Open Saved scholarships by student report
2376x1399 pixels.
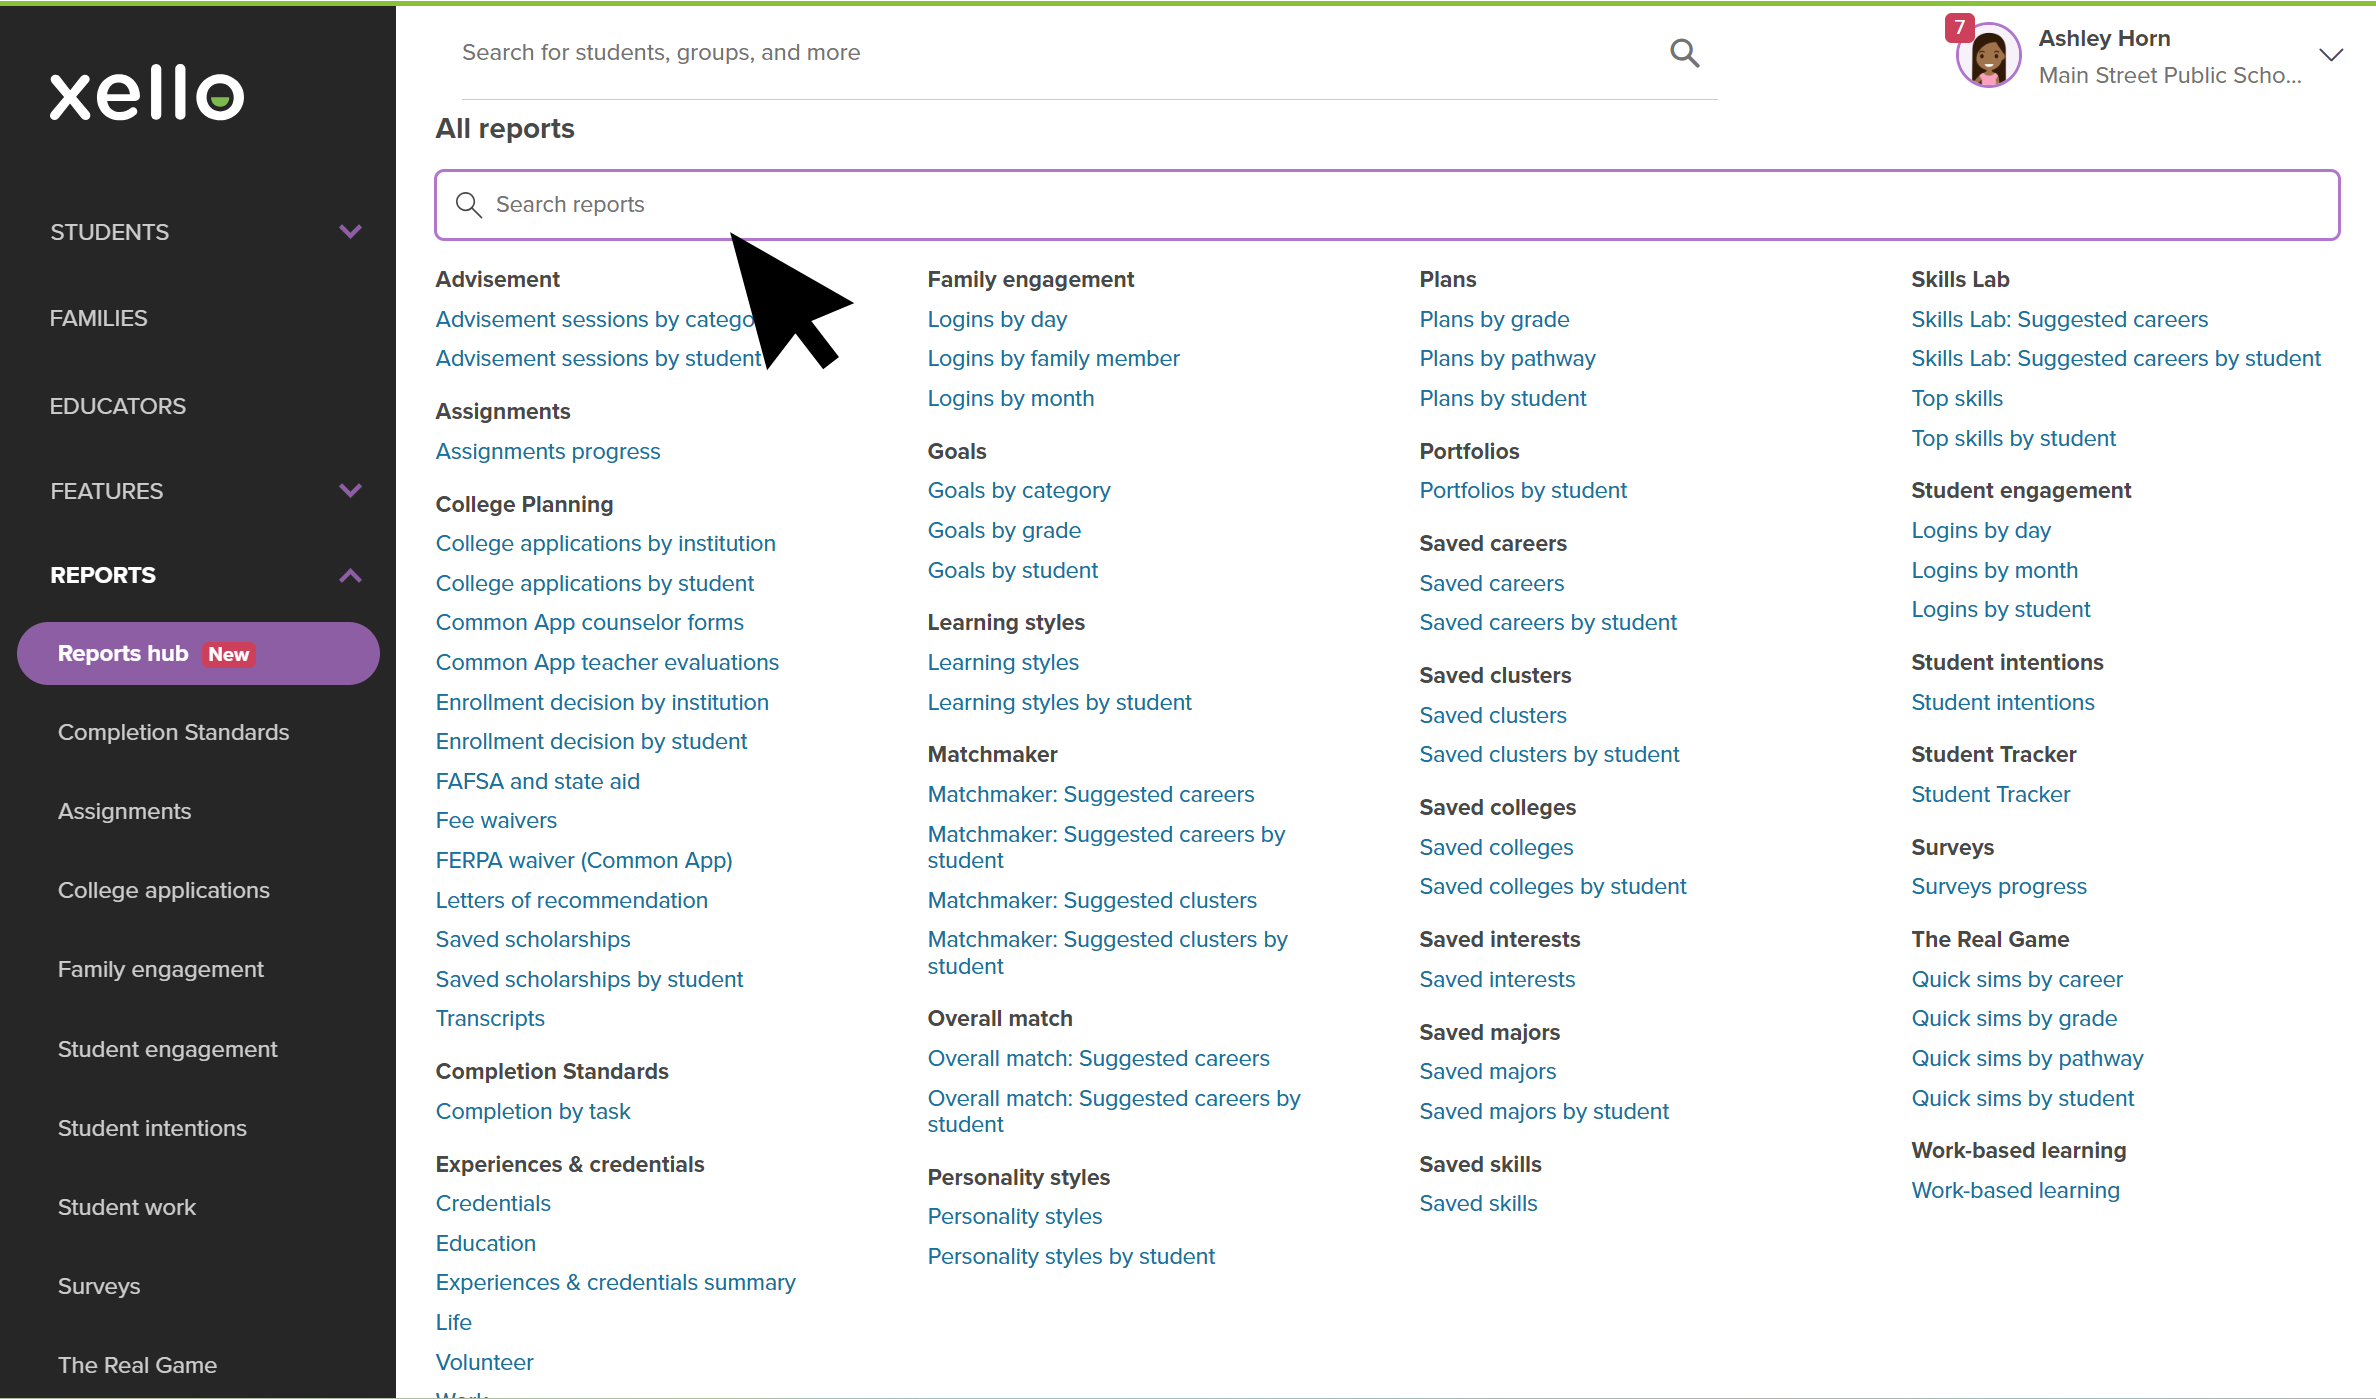pyautogui.click(x=590, y=979)
